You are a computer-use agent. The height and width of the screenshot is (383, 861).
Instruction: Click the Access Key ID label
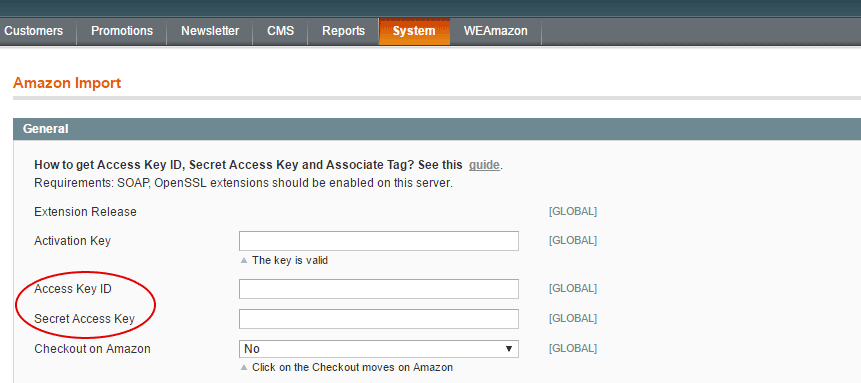pos(73,288)
